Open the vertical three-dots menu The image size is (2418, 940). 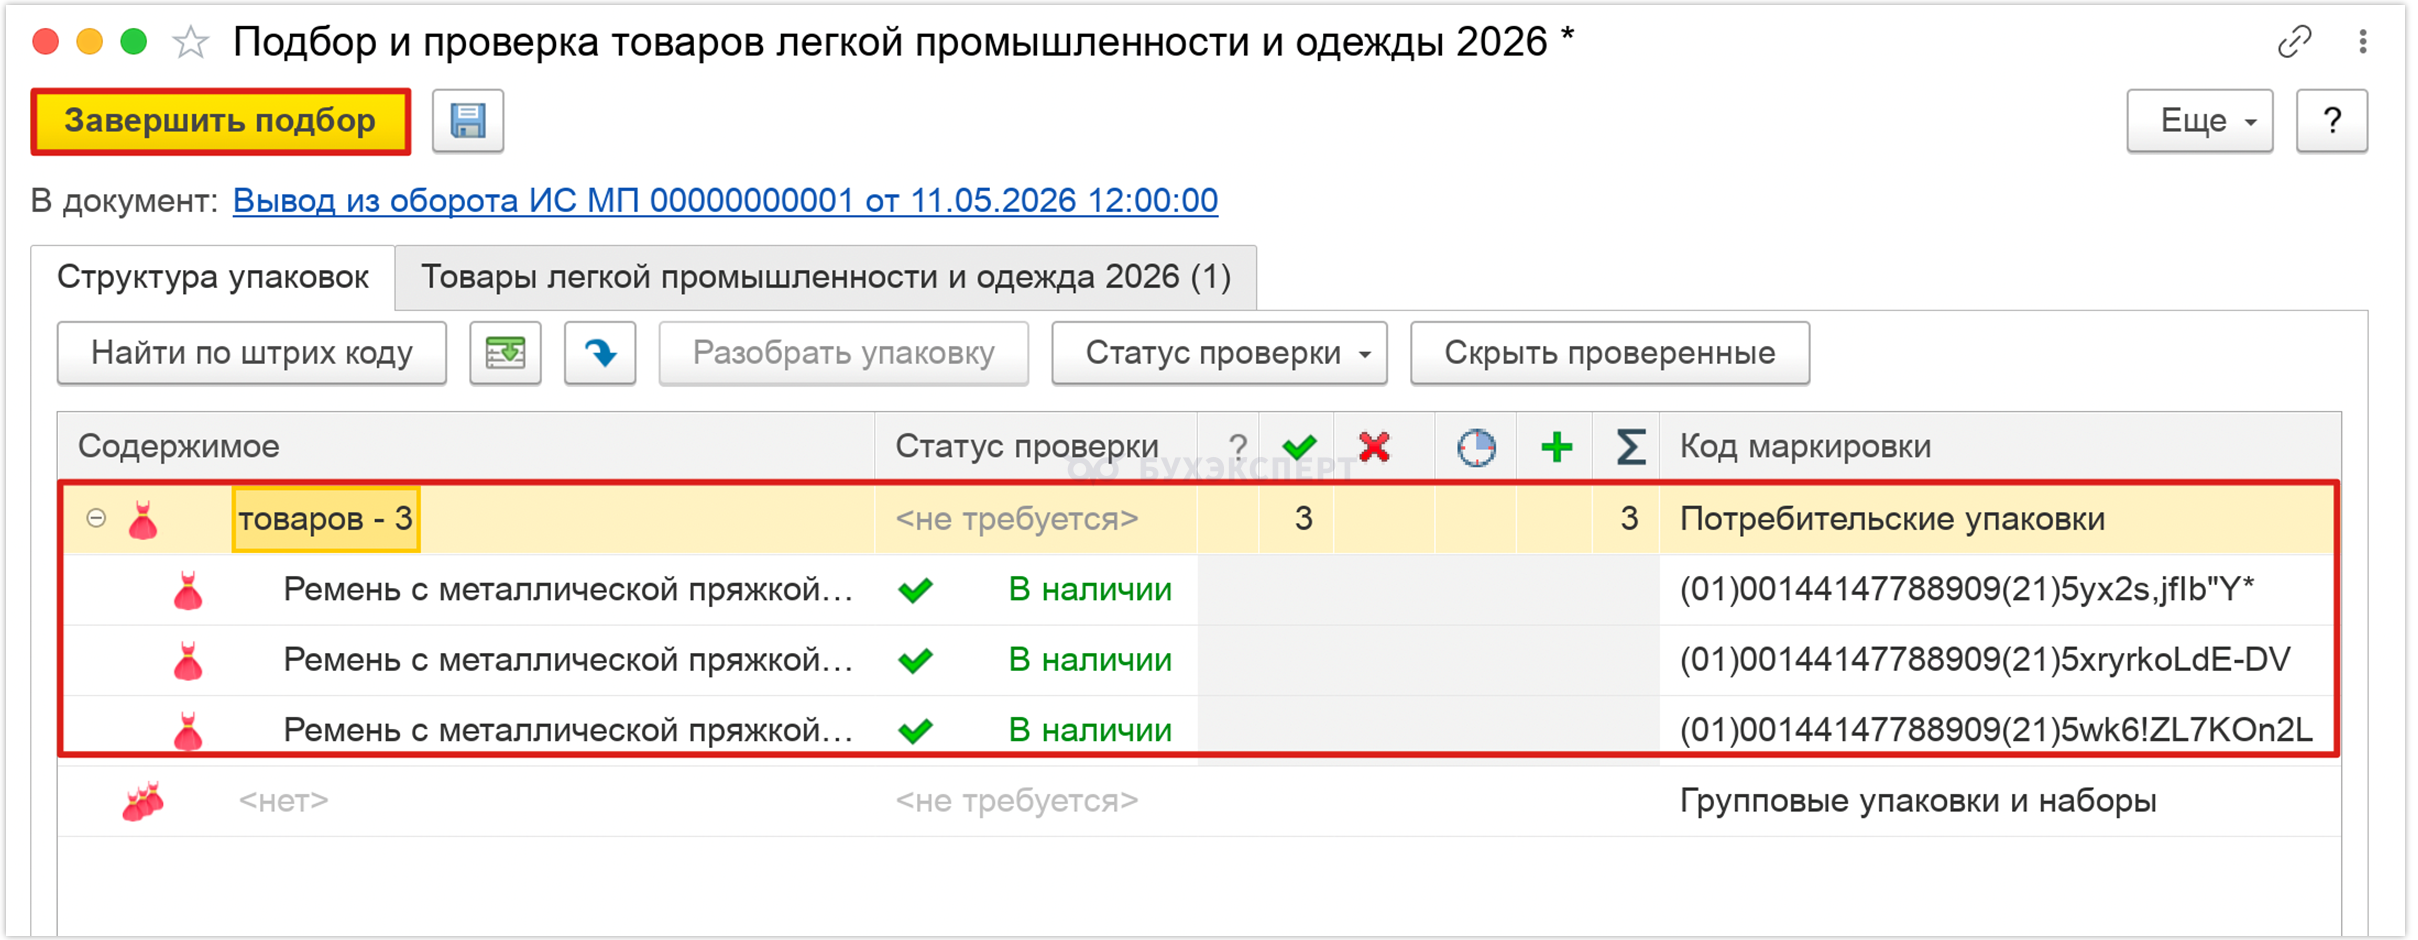[x=2362, y=42]
